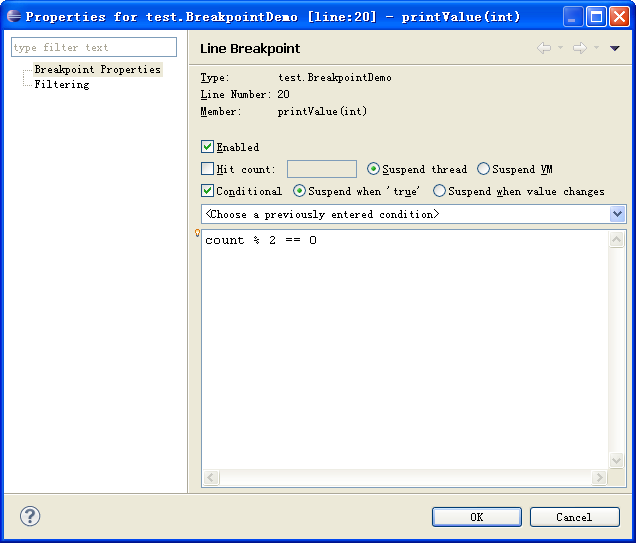Click the Forward navigation arrow icon
Image resolution: width=636 pixels, height=543 pixels.
(x=579, y=48)
